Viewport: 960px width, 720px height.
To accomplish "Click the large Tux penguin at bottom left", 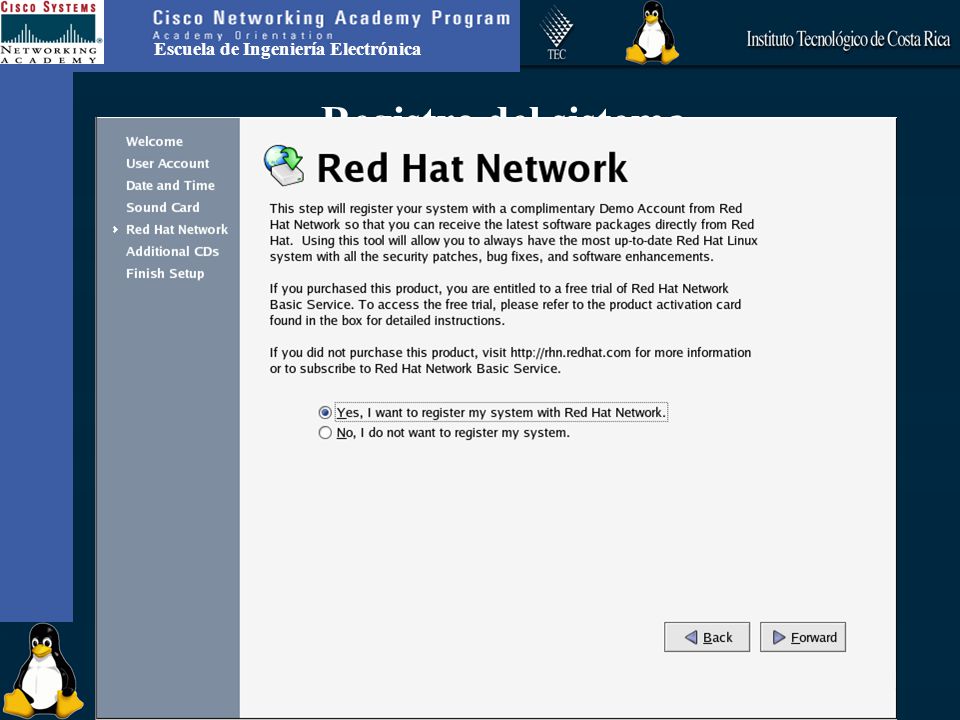I will (x=43, y=671).
